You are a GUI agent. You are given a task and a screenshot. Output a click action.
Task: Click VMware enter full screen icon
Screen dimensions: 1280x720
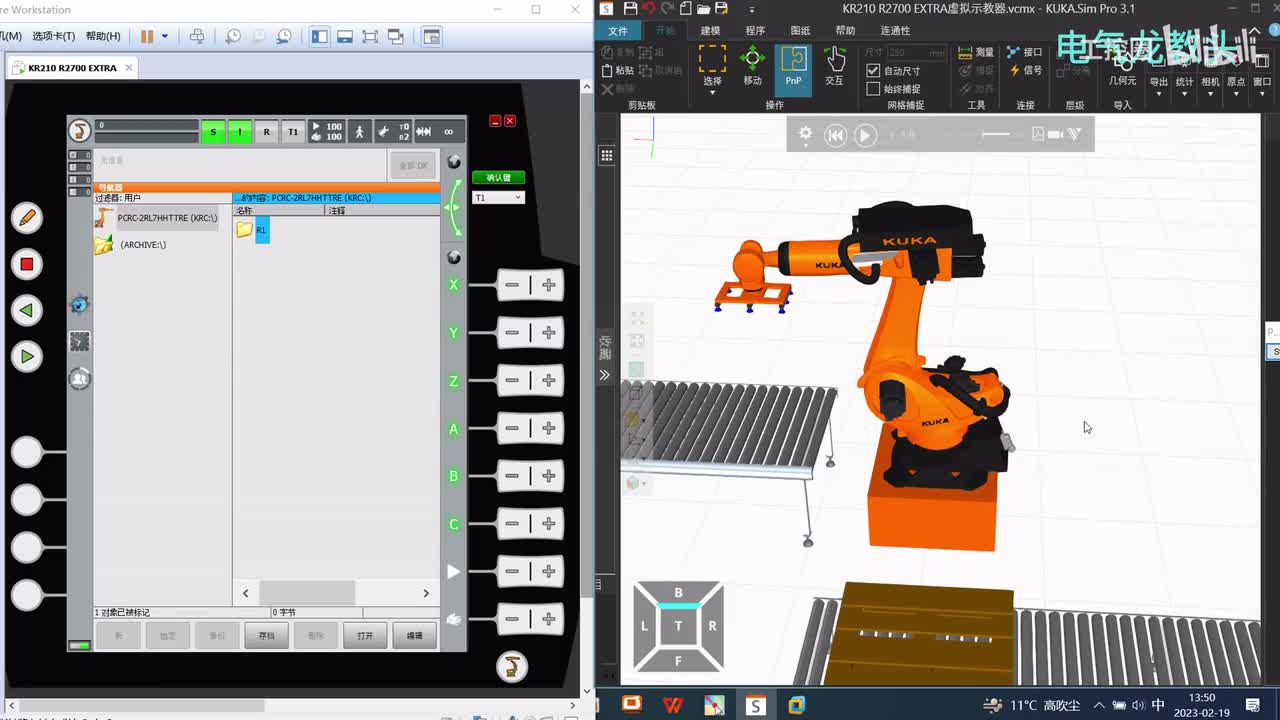click(x=370, y=36)
